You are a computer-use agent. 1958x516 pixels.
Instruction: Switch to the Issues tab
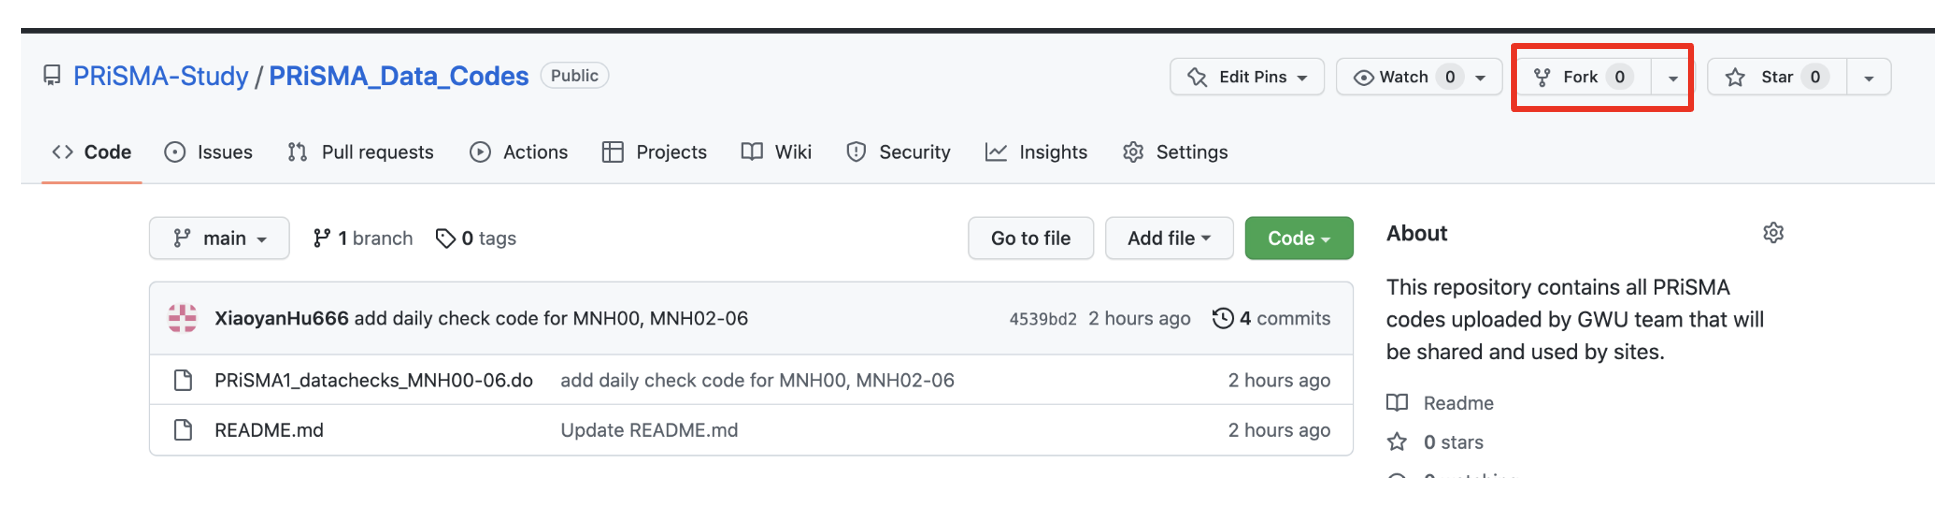tap(209, 152)
